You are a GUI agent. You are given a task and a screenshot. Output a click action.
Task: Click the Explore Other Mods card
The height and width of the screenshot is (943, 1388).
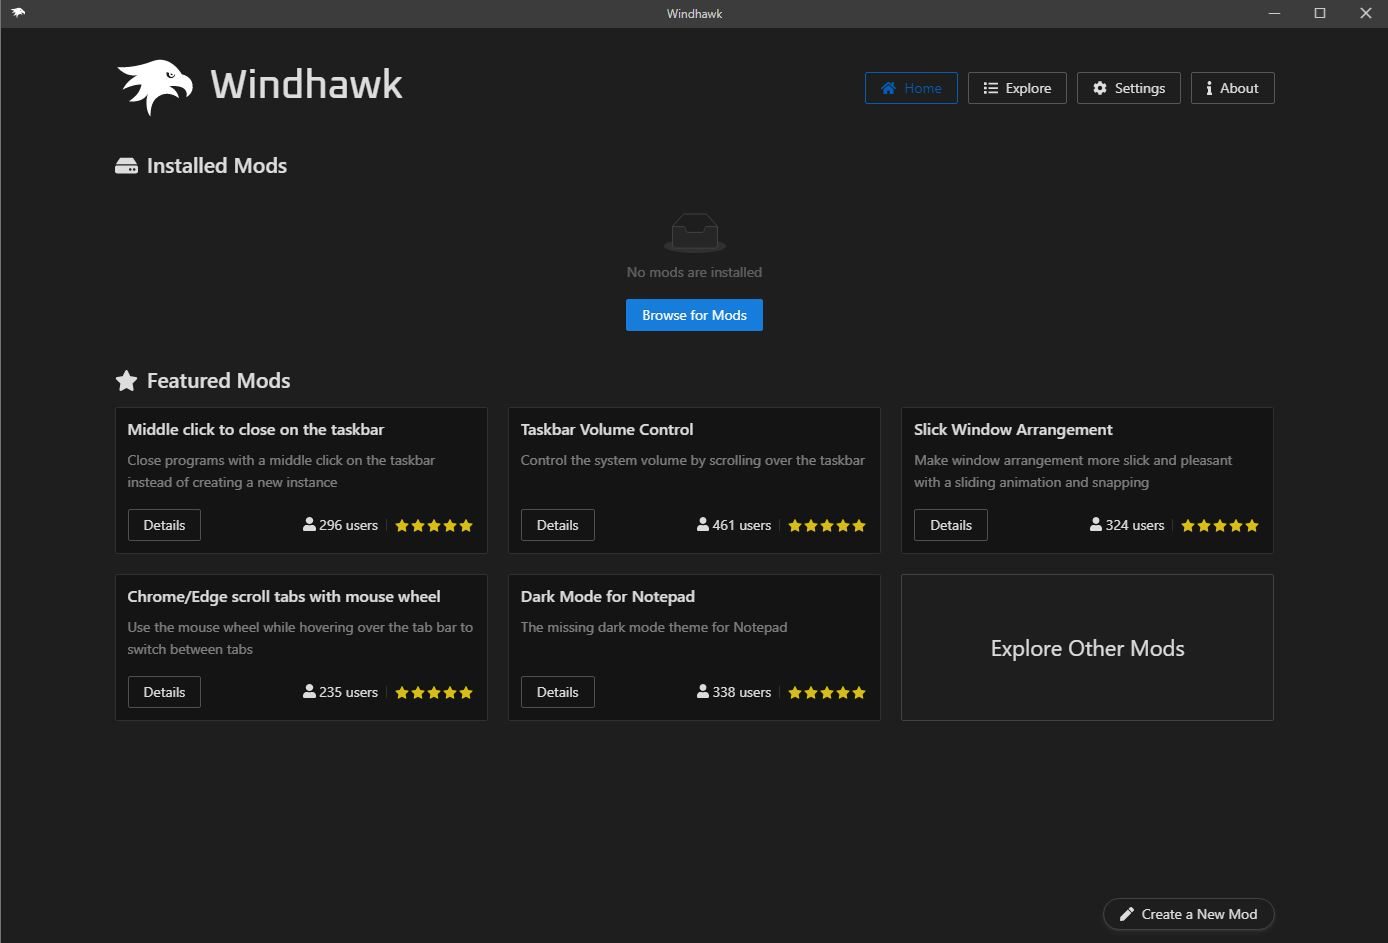pos(1087,647)
